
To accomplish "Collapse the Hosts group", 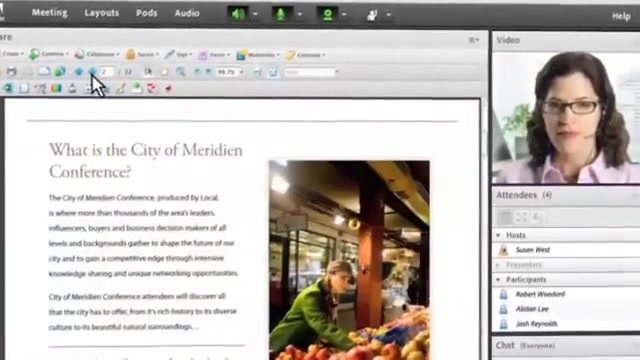I will pos(498,236).
